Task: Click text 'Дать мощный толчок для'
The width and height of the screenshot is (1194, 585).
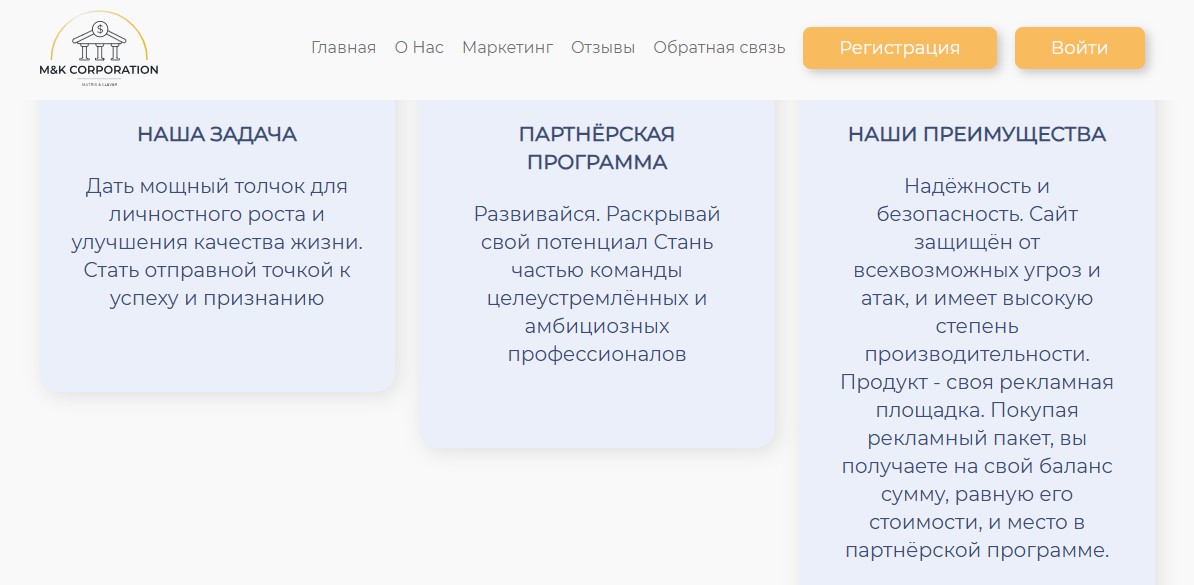Action: [x=217, y=186]
